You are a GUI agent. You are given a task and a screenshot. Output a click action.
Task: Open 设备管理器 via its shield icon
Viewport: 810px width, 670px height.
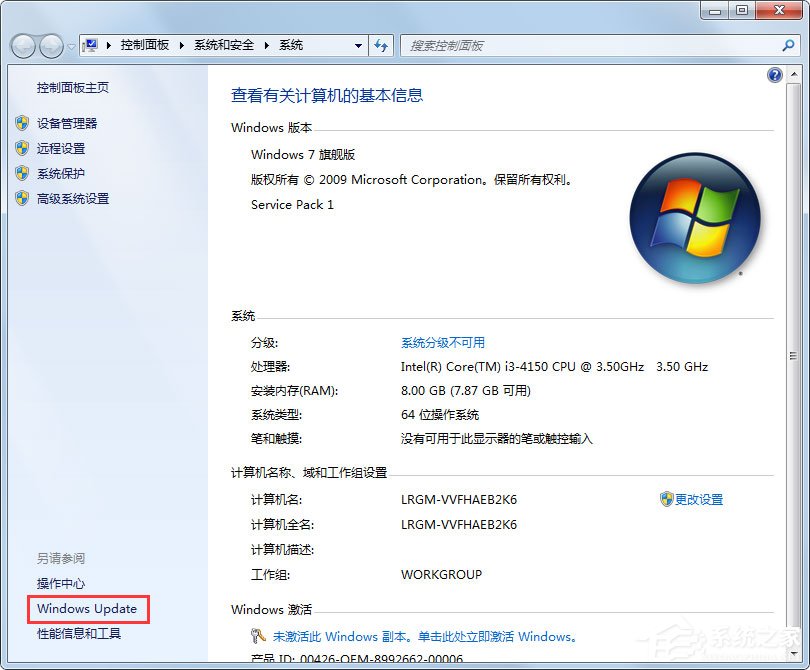click(x=22, y=123)
